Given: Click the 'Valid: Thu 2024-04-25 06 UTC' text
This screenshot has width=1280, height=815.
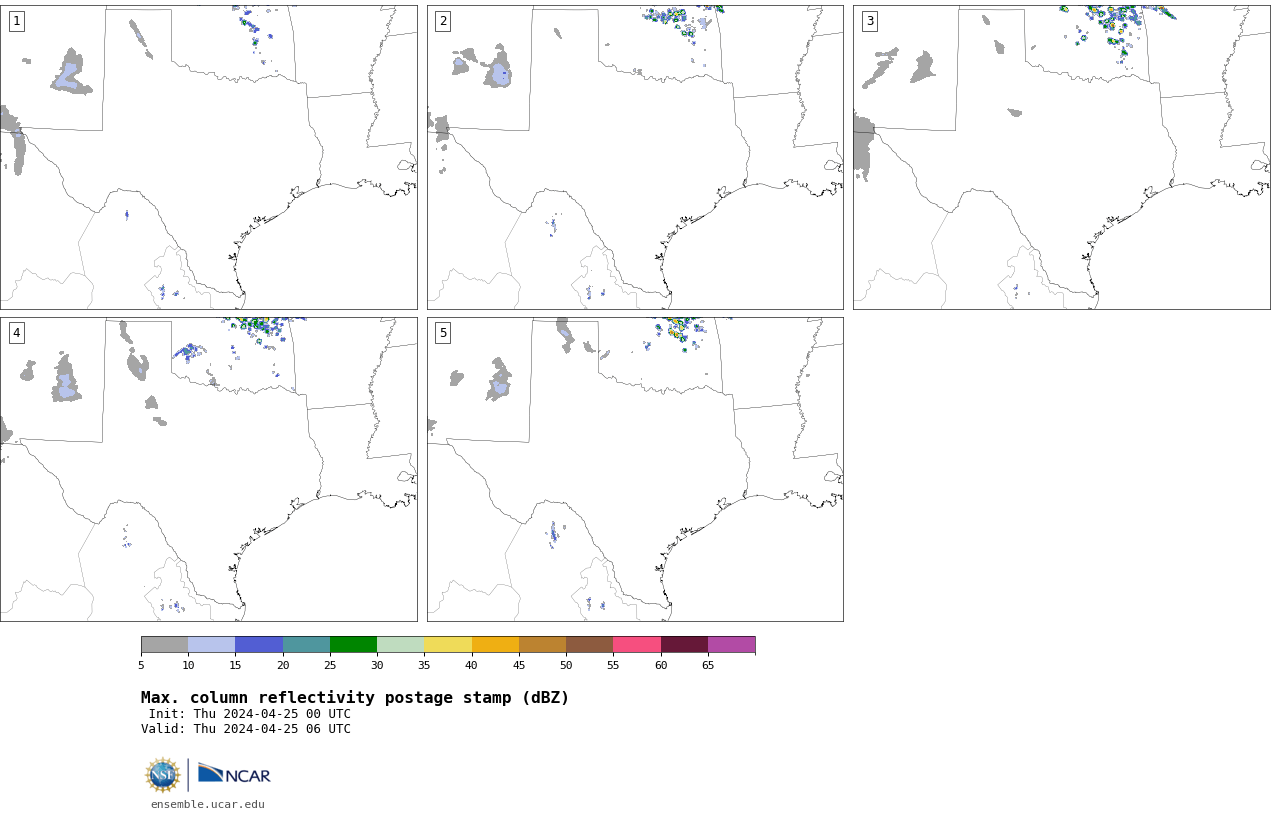Looking at the screenshot, I should [x=246, y=729].
